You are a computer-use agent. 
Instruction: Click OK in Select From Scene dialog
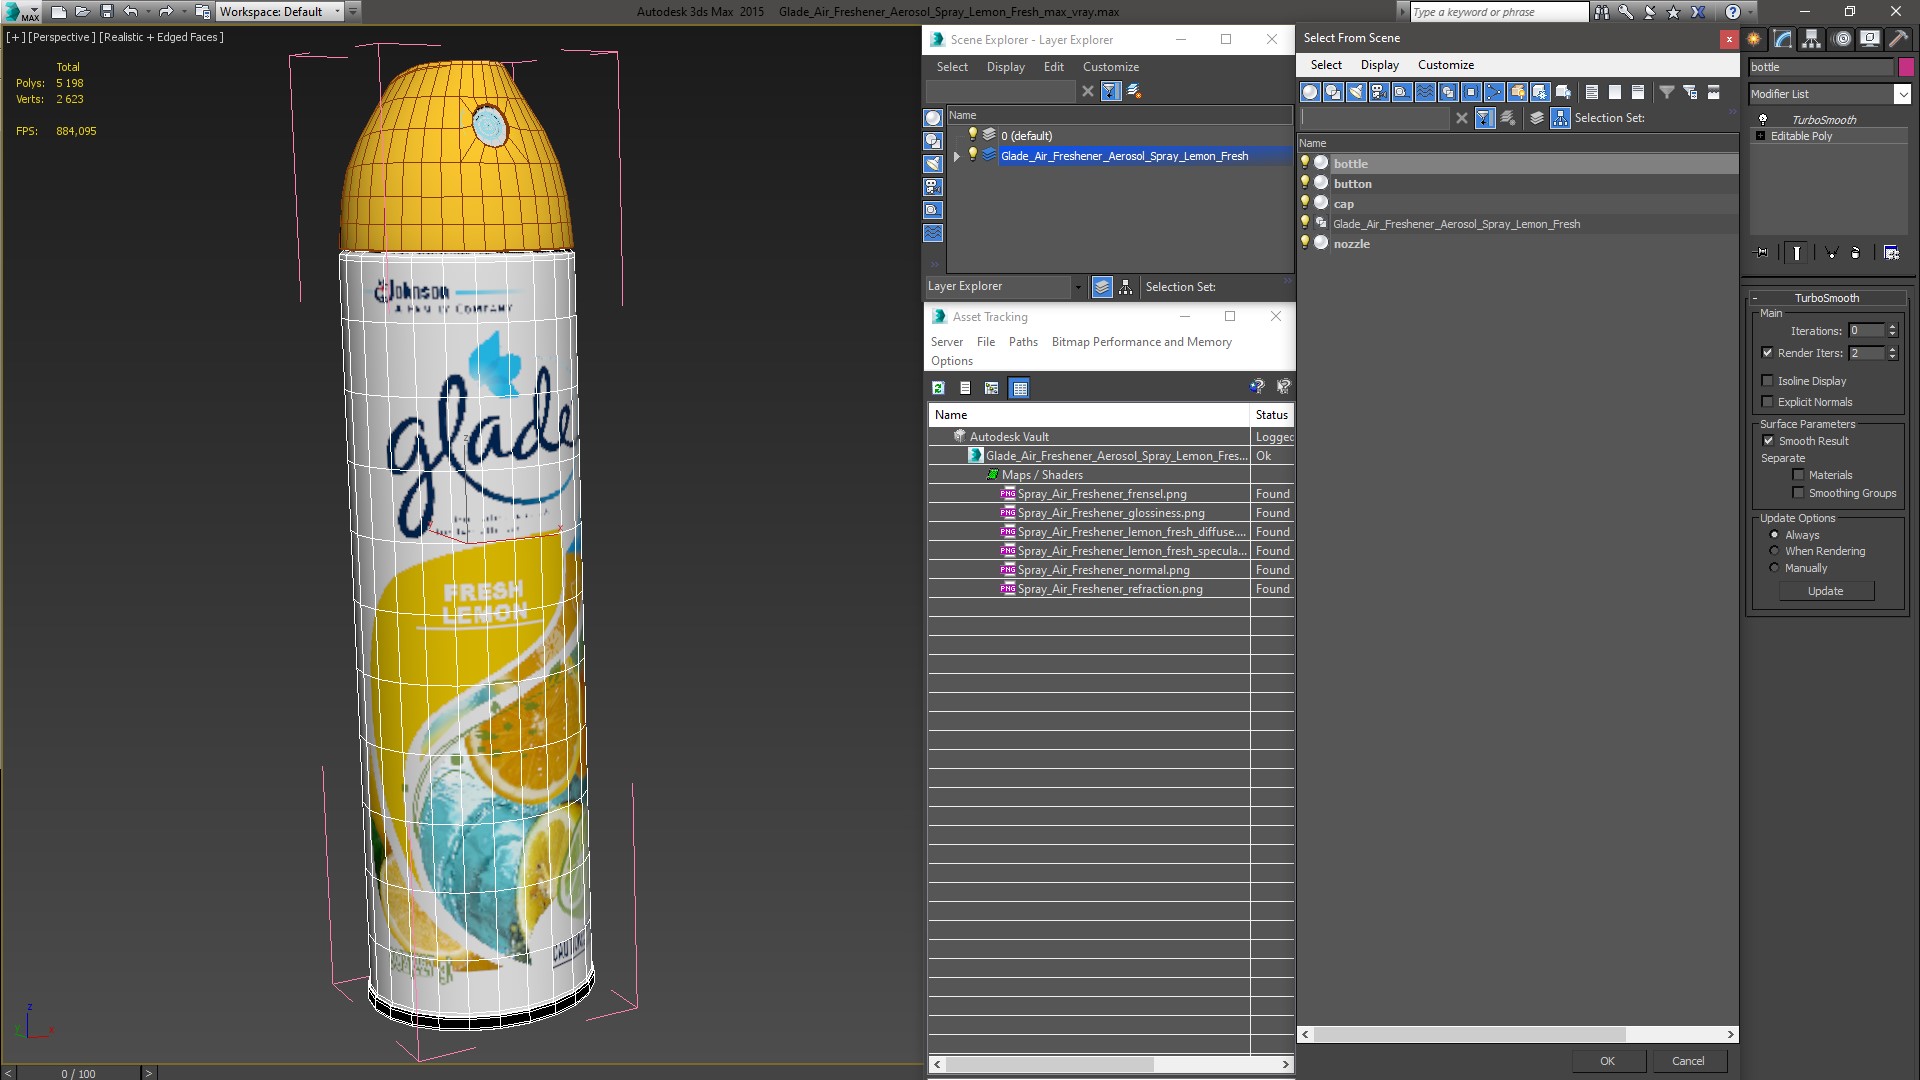(1607, 1061)
